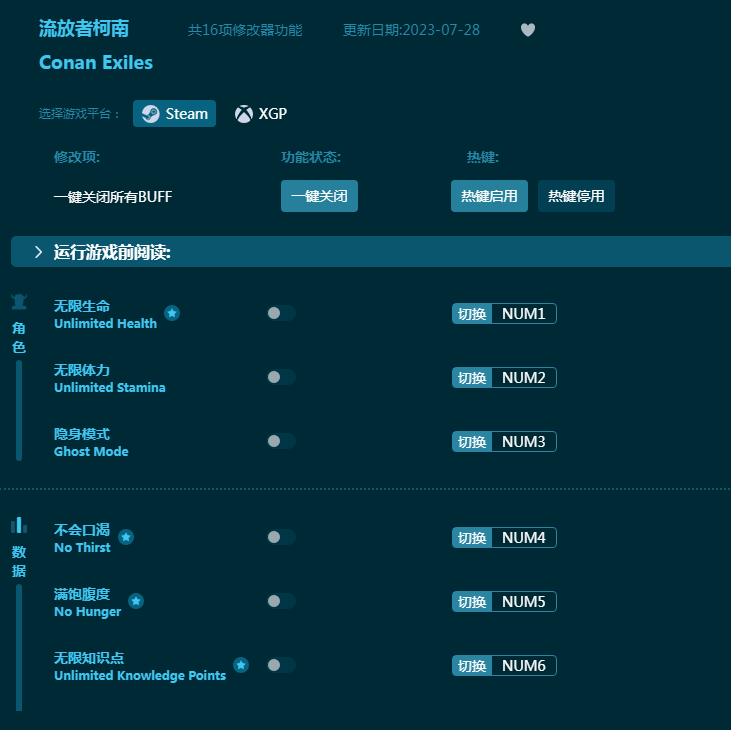Enable No Thirst switch
Viewport: 731px width, 730px height.
tap(281, 537)
